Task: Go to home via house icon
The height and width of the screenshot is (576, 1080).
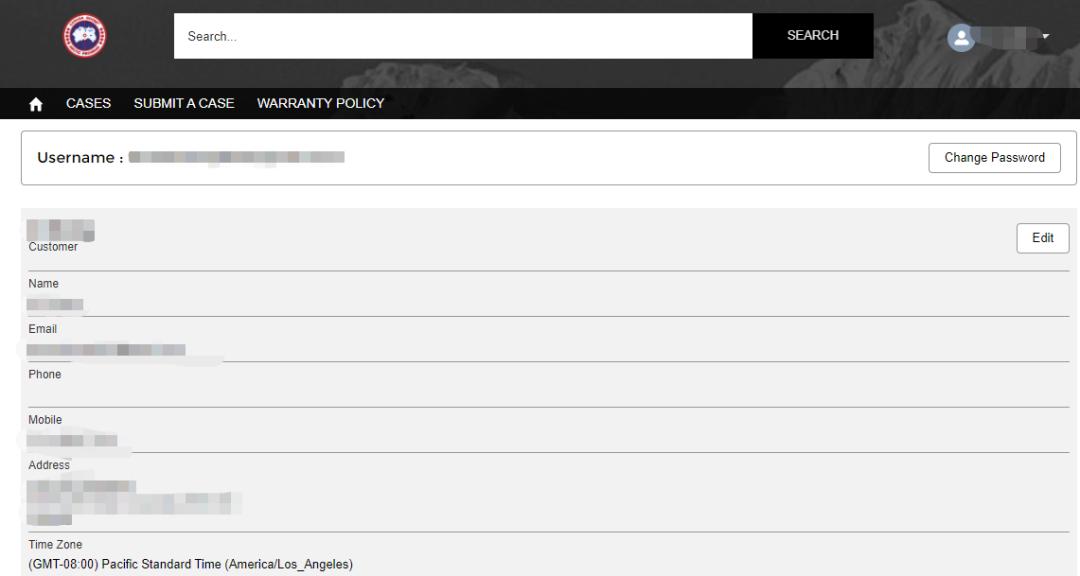Action: click(36, 104)
